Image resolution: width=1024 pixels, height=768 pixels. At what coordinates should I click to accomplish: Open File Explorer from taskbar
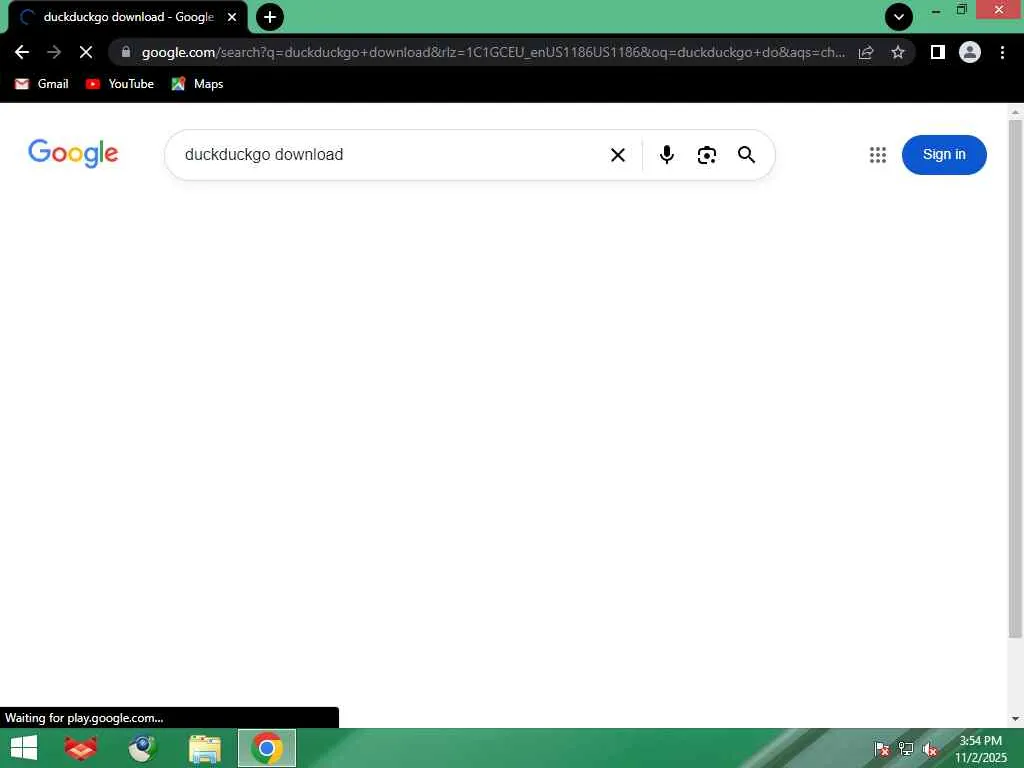tap(204, 748)
